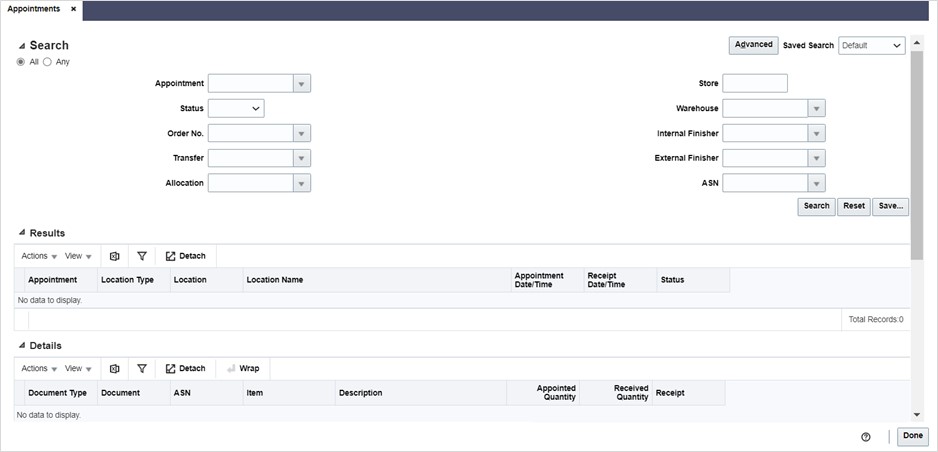The width and height of the screenshot is (938, 452).
Task: Click the Details filter funnel icon
Action: pyautogui.click(x=142, y=369)
